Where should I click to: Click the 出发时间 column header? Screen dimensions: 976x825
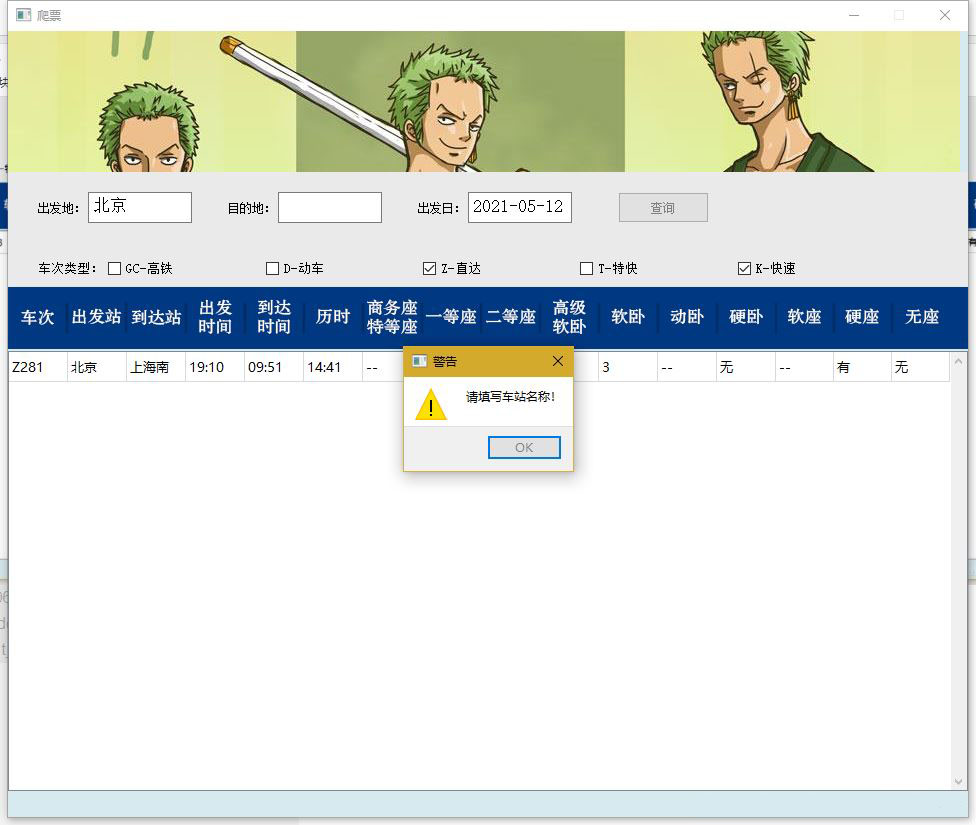coord(215,317)
